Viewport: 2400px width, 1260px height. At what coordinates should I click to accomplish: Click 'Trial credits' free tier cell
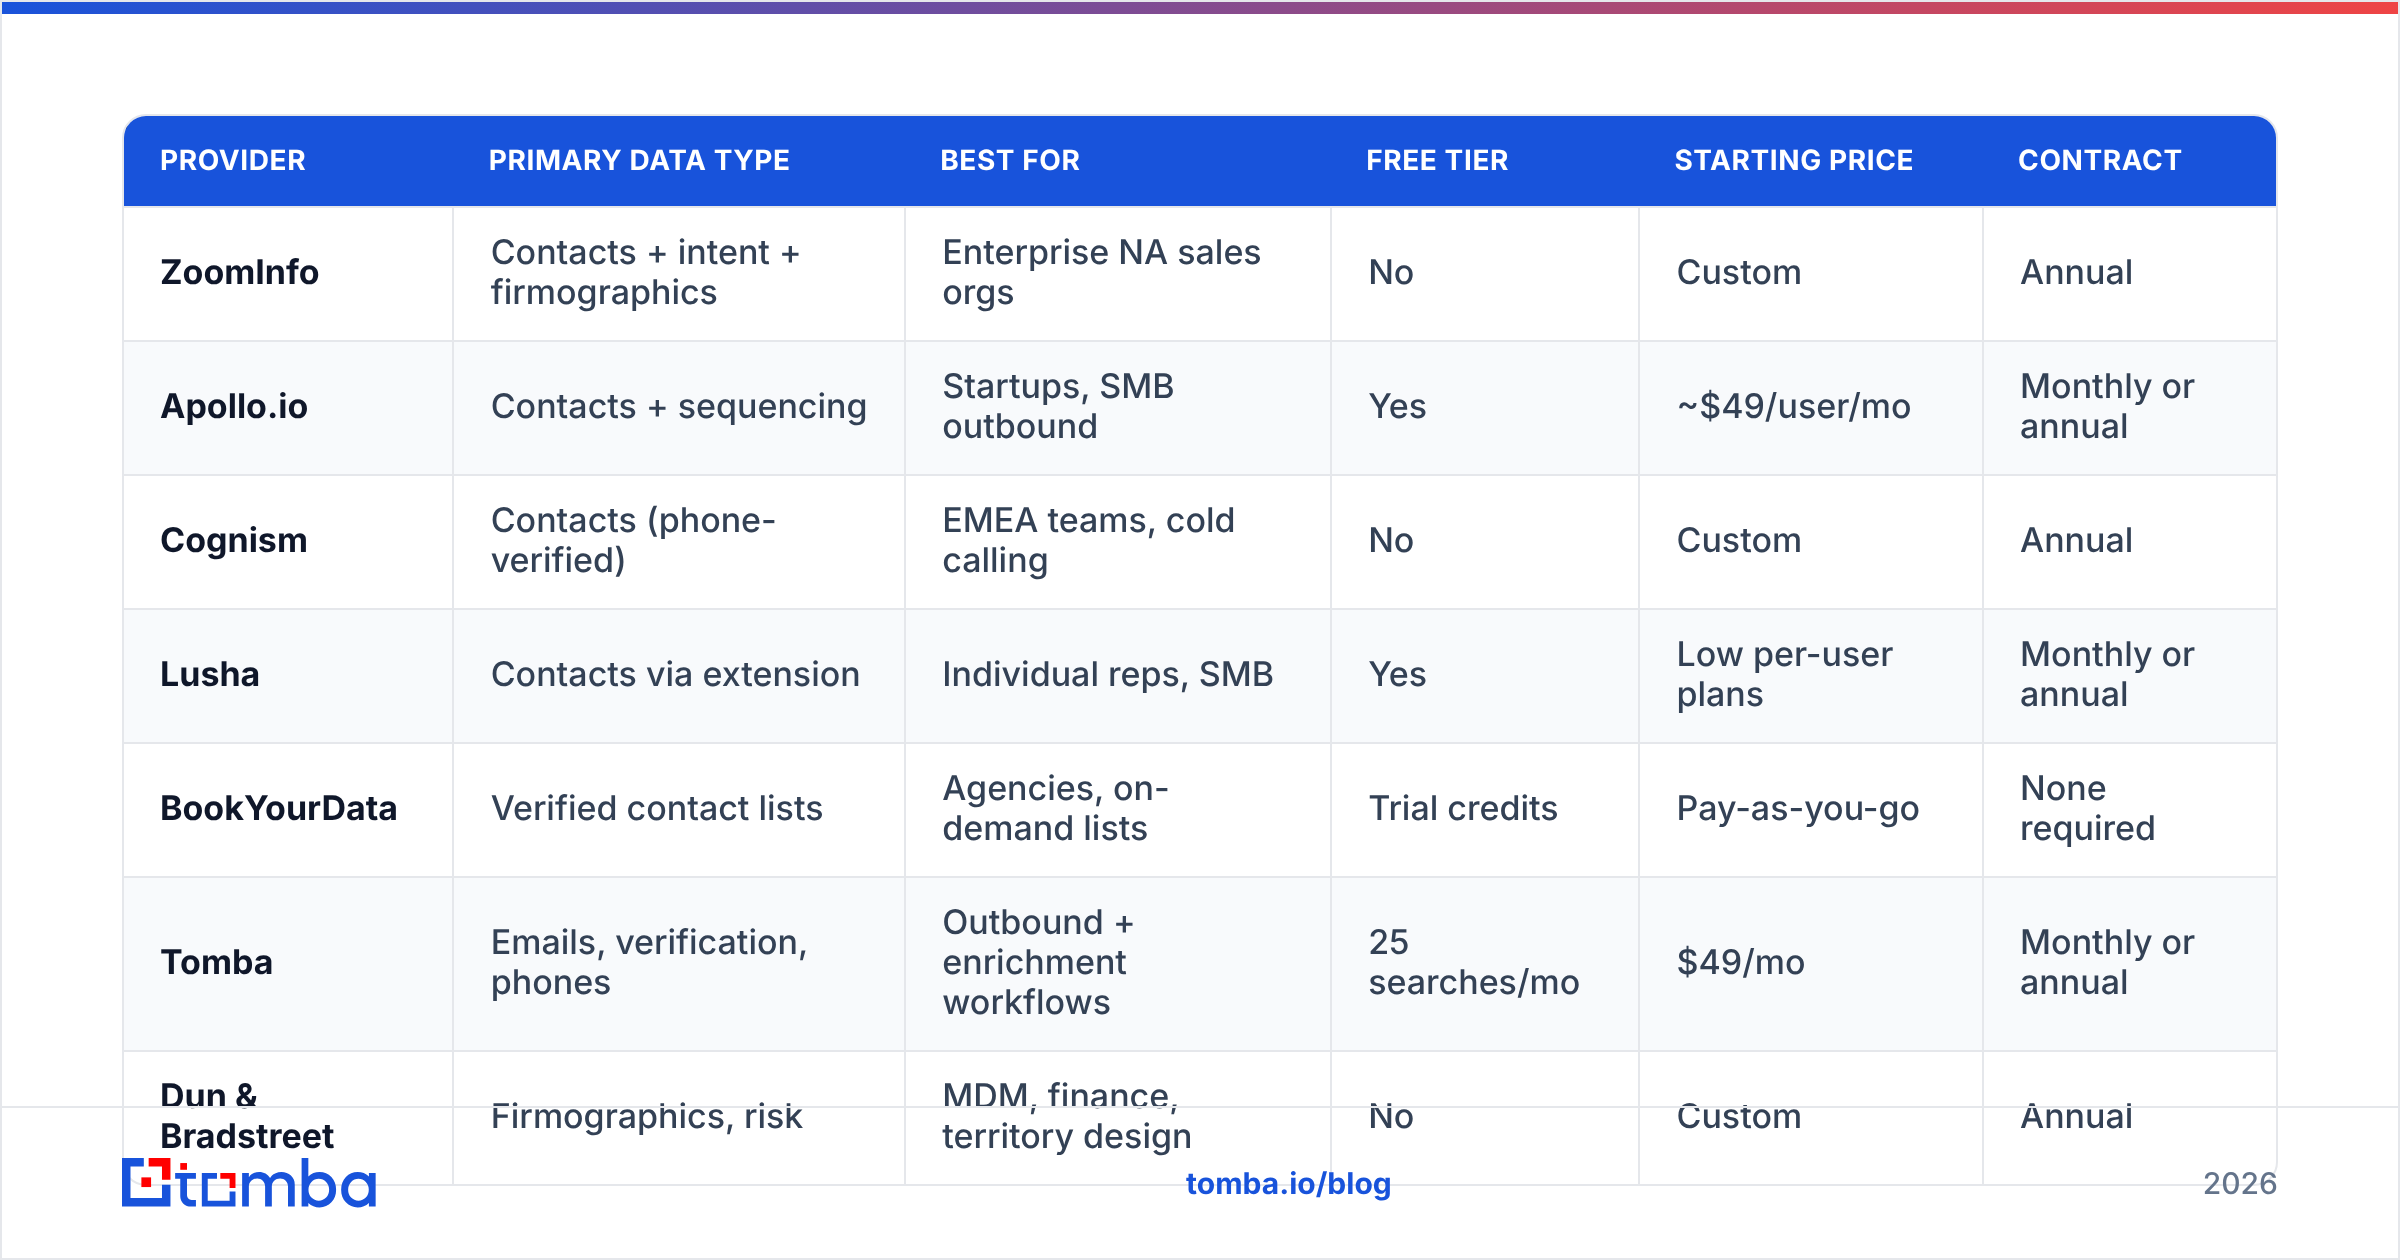point(1485,809)
